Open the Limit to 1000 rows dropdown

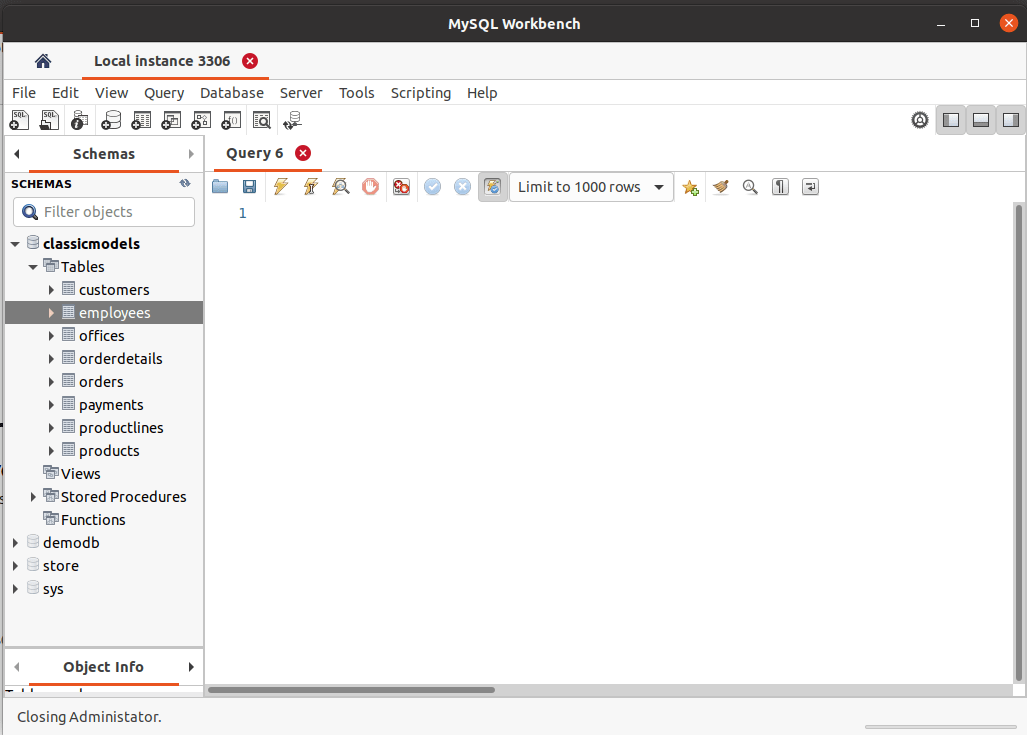pos(591,187)
